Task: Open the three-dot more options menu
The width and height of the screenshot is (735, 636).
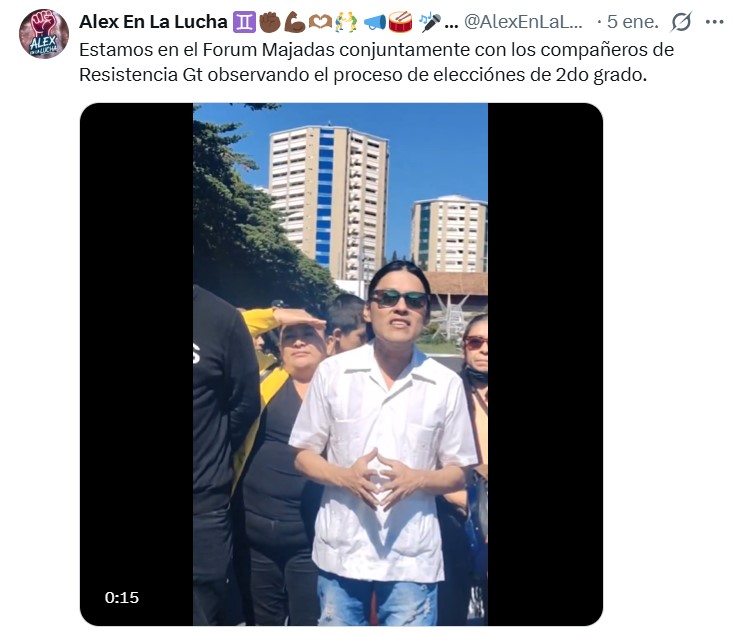Action: tap(714, 22)
